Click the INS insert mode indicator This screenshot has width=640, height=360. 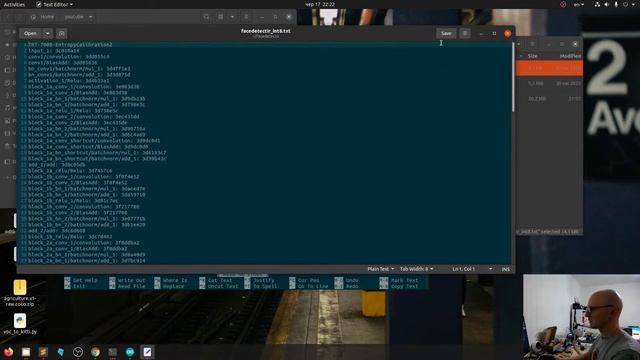(x=505, y=269)
